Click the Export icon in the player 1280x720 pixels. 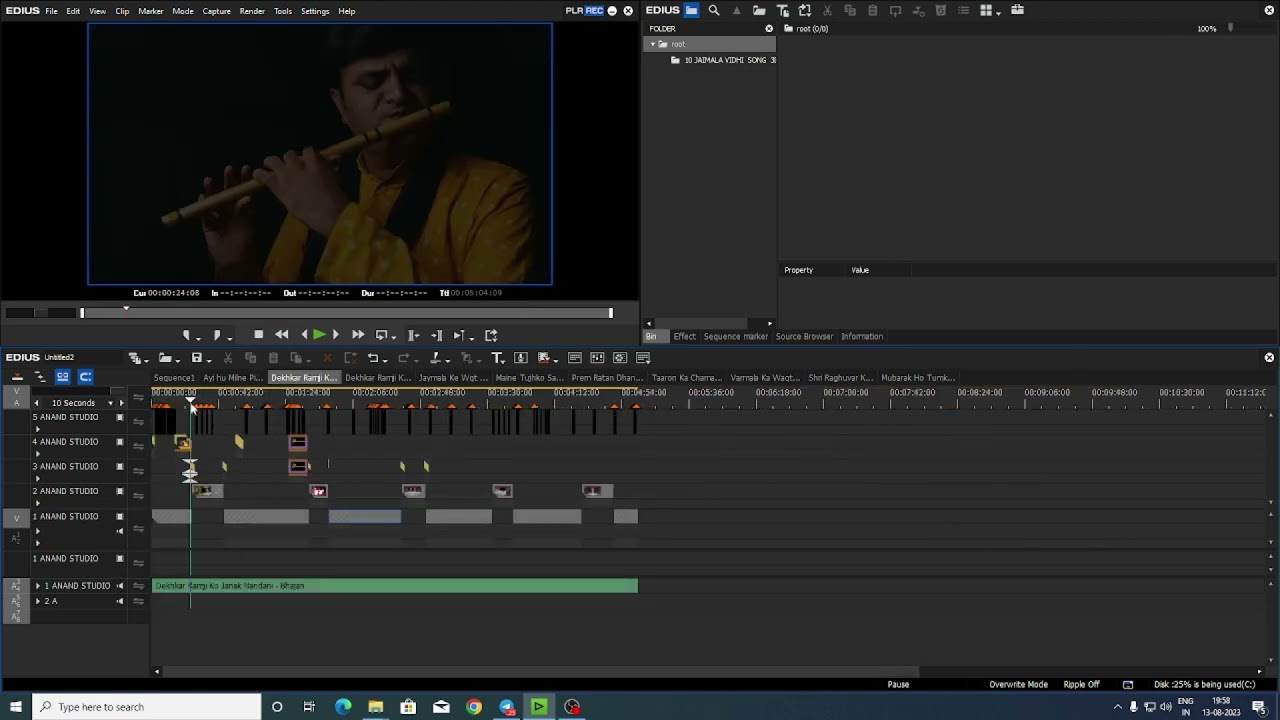[x=491, y=335]
